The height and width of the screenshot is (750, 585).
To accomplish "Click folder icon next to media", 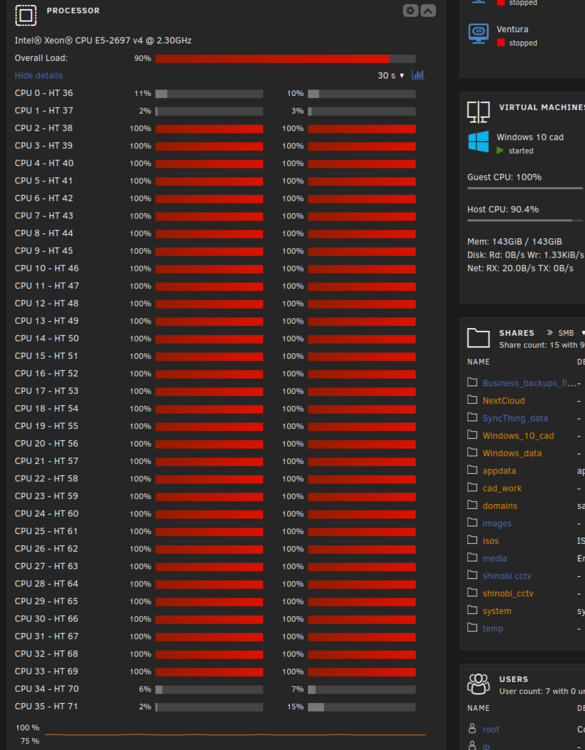I will pyautogui.click(x=472, y=557).
